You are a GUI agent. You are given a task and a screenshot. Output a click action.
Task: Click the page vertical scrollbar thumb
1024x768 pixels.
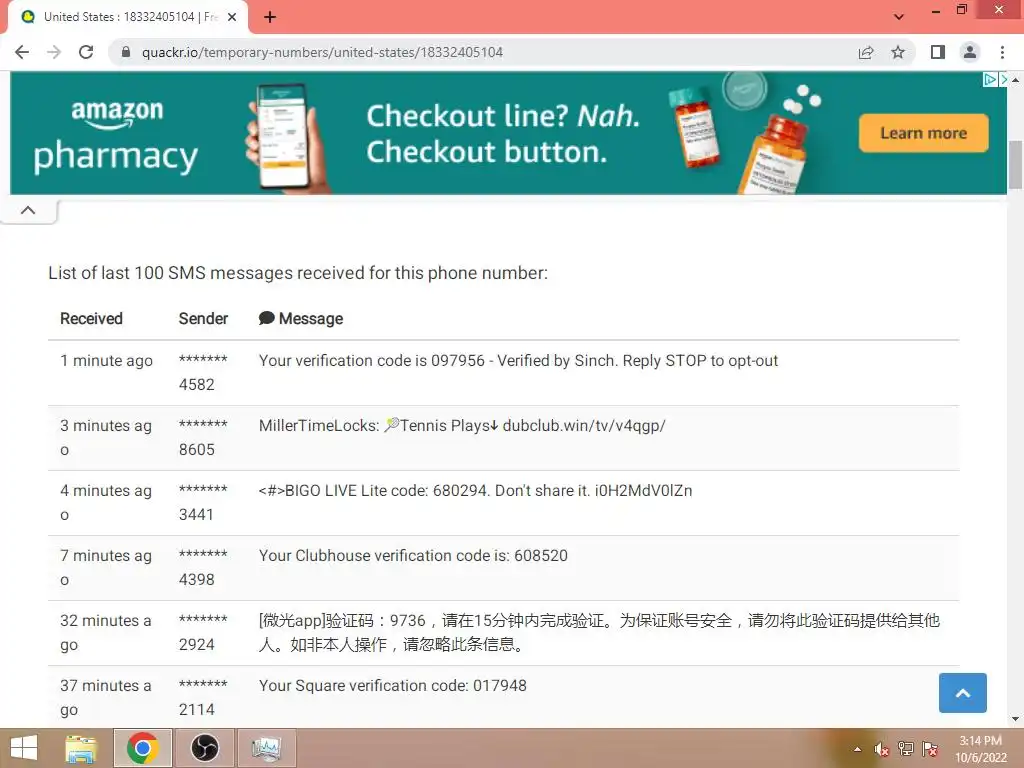click(x=1016, y=165)
